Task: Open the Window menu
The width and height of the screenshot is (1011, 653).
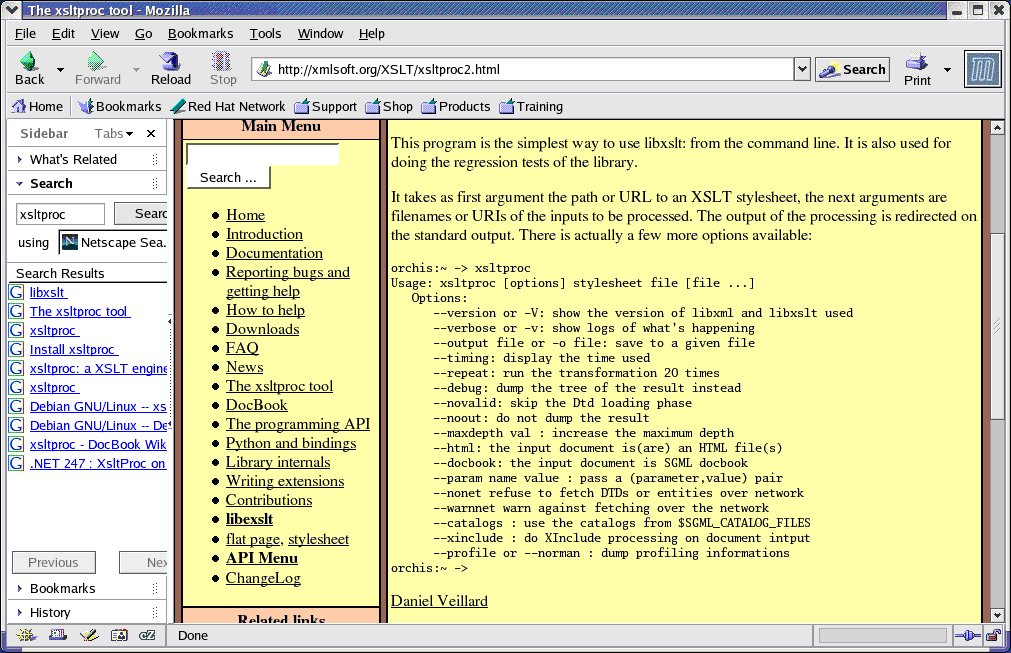Action: [x=320, y=34]
